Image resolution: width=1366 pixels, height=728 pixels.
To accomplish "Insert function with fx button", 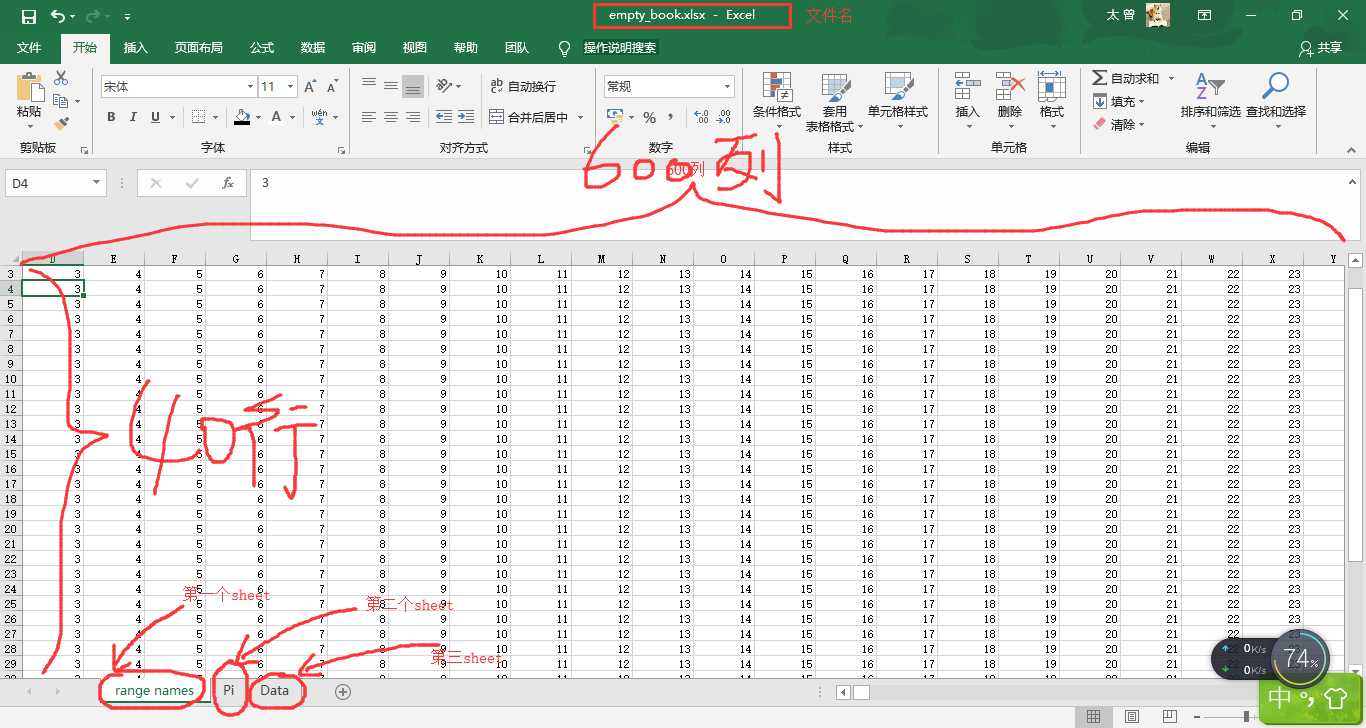I will click(228, 183).
